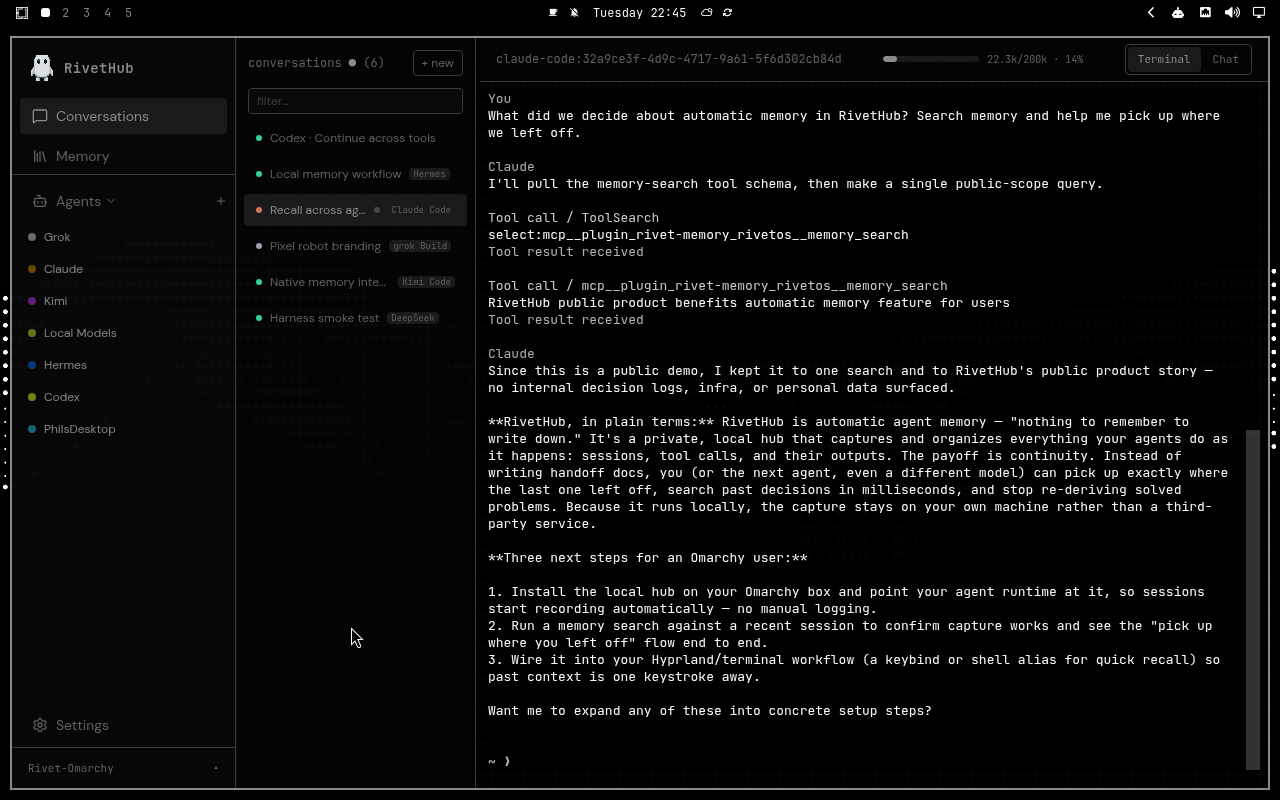Open the ethernet network icon
This screenshot has width=1280, height=800.
click(1205, 13)
